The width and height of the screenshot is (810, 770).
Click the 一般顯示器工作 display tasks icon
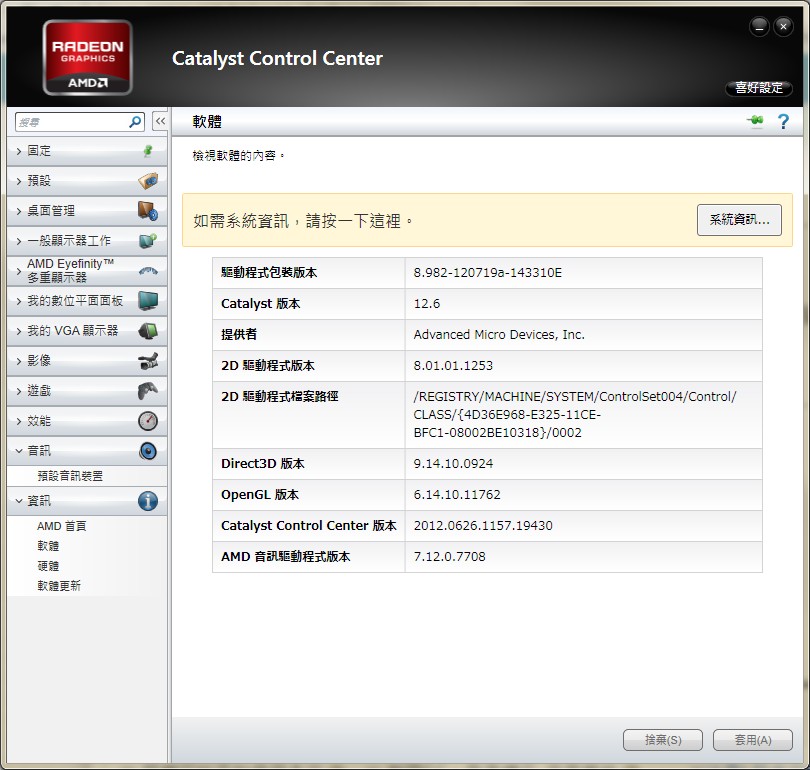(148, 241)
